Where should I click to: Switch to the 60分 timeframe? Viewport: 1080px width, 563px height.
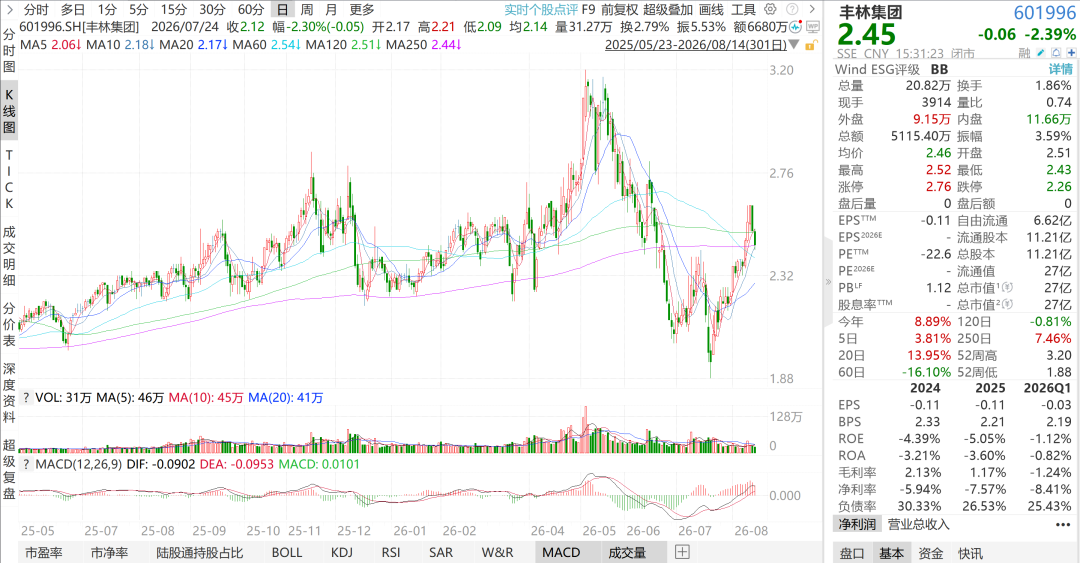(x=251, y=10)
